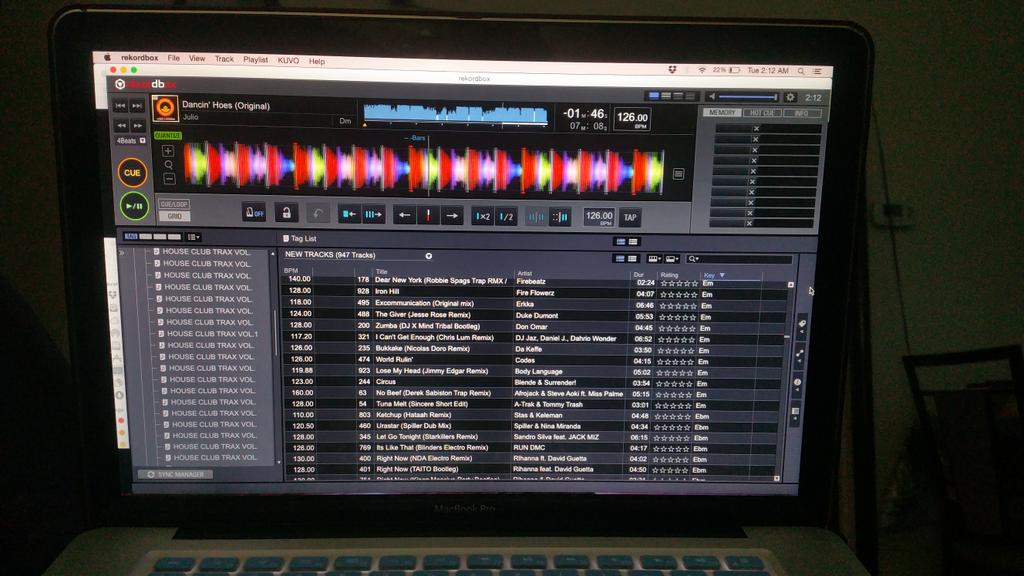
Task: Search forward through the track
Action: pyautogui.click(x=138, y=125)
